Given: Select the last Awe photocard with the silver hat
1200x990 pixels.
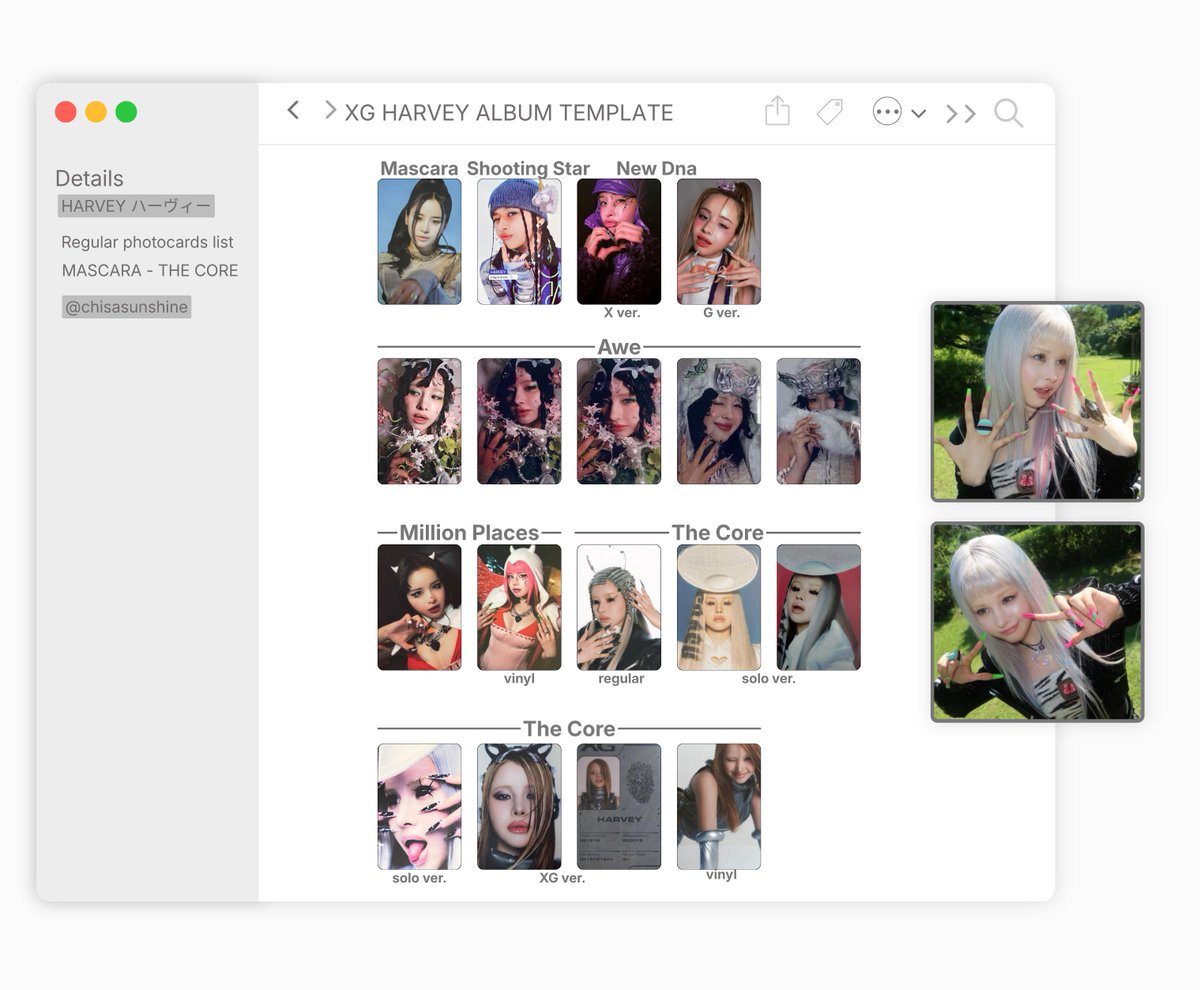Looking at the screenshot, I should pos(819,421).
